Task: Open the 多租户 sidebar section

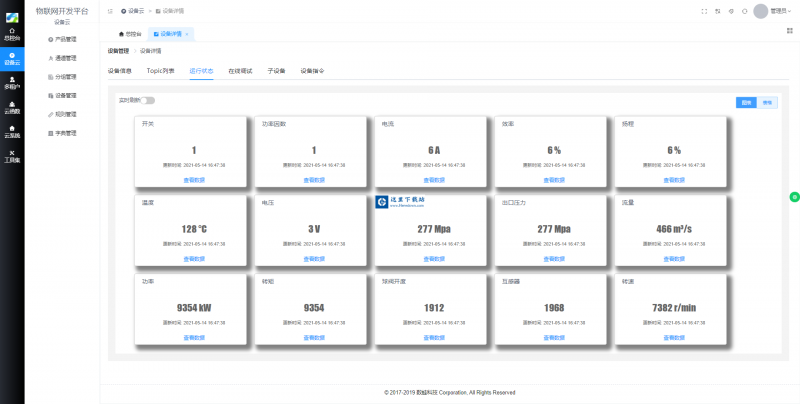Action: pos(11,84)
